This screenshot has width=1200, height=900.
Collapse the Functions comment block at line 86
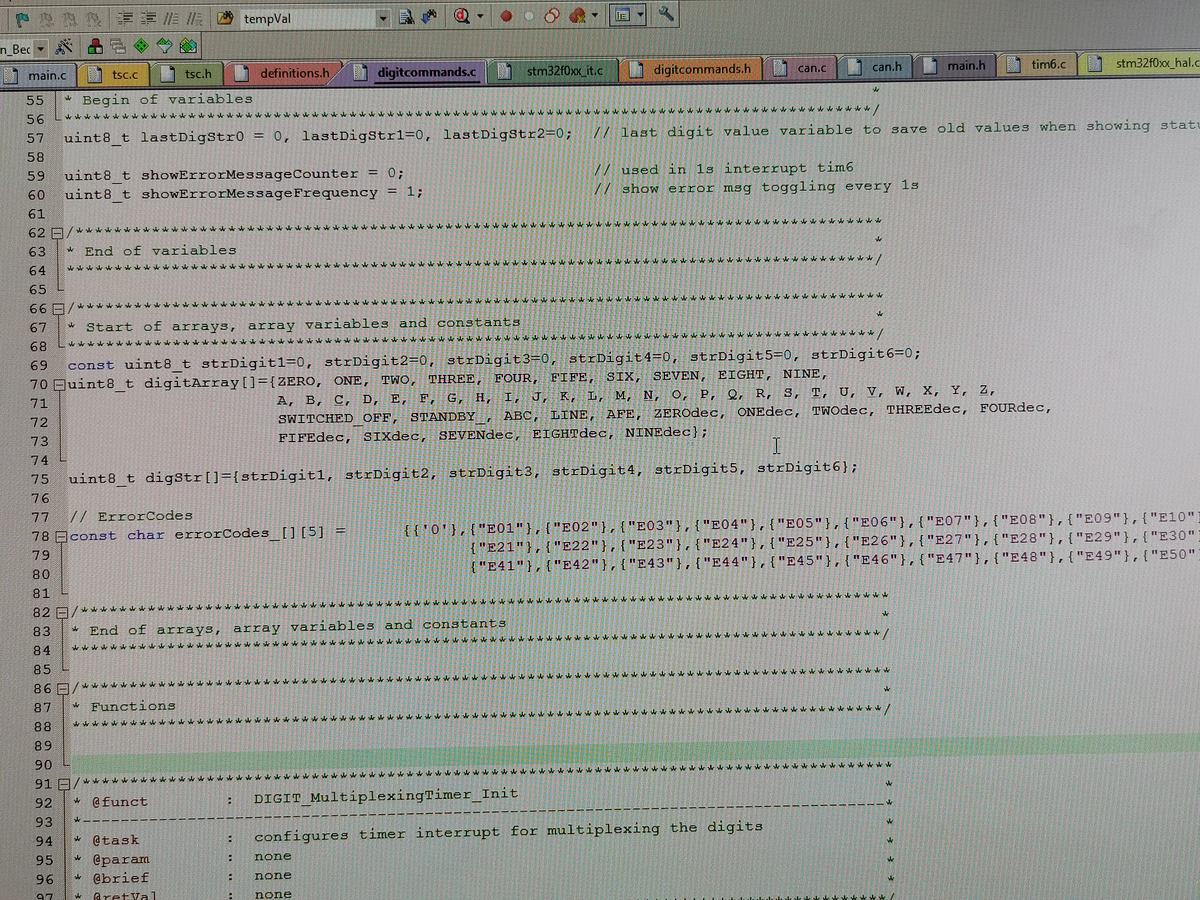(61, 689)
